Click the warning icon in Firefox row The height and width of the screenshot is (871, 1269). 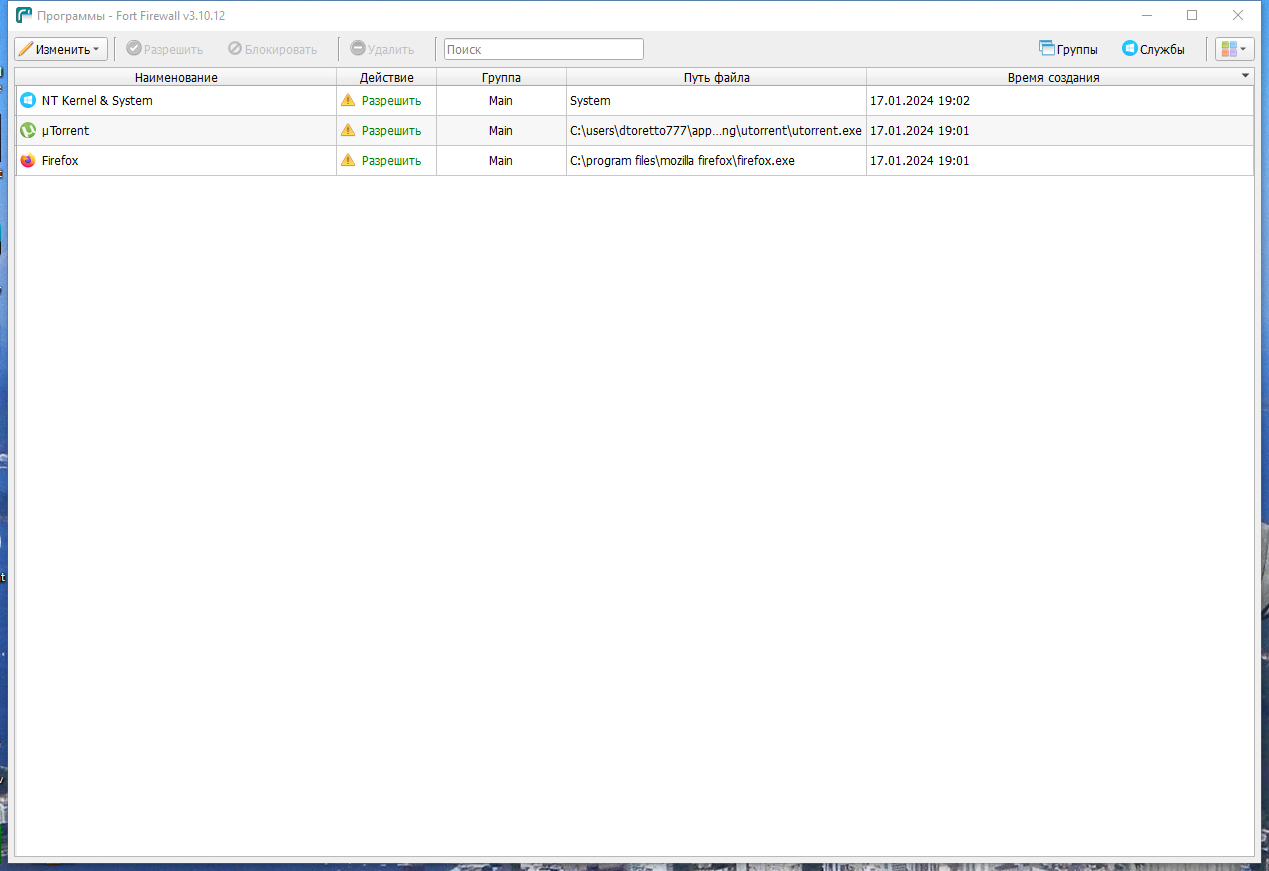pyautogui.click(x=348, y=161)
